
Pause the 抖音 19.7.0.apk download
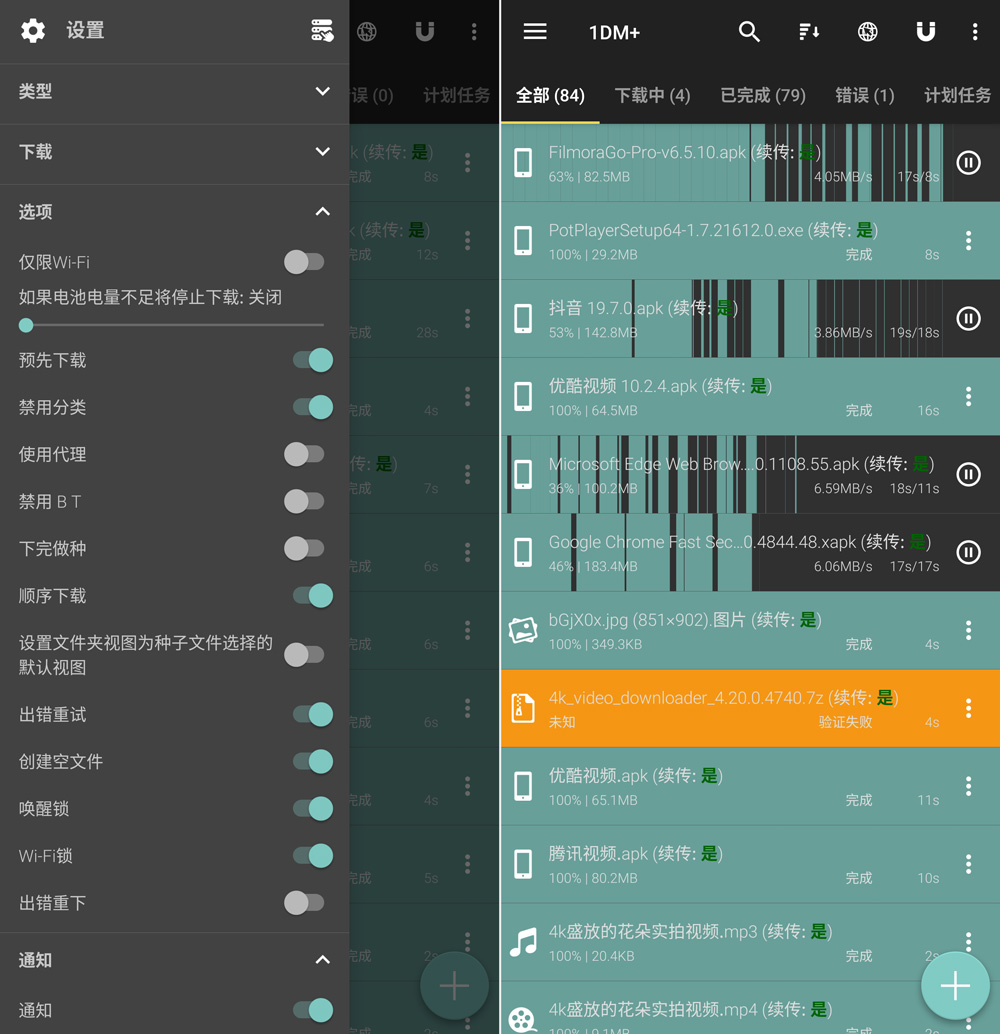[x=968, y=319]
